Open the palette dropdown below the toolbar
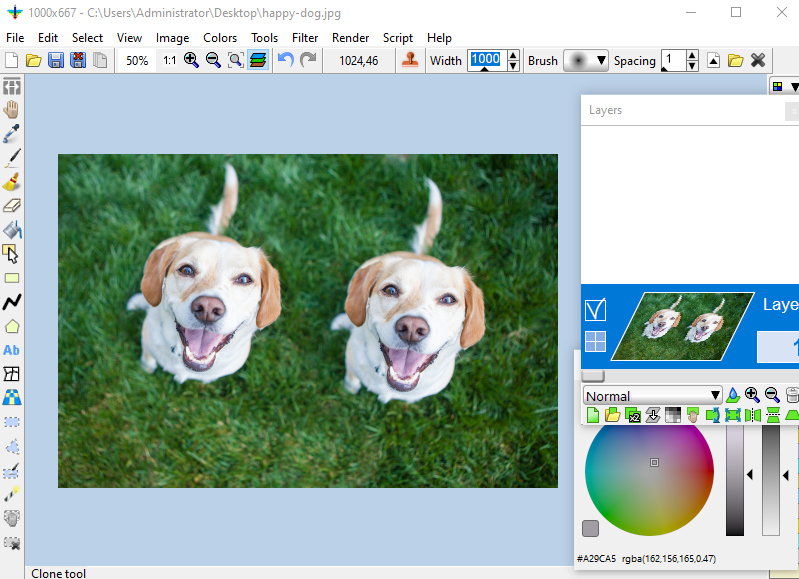 pos(784,87)
